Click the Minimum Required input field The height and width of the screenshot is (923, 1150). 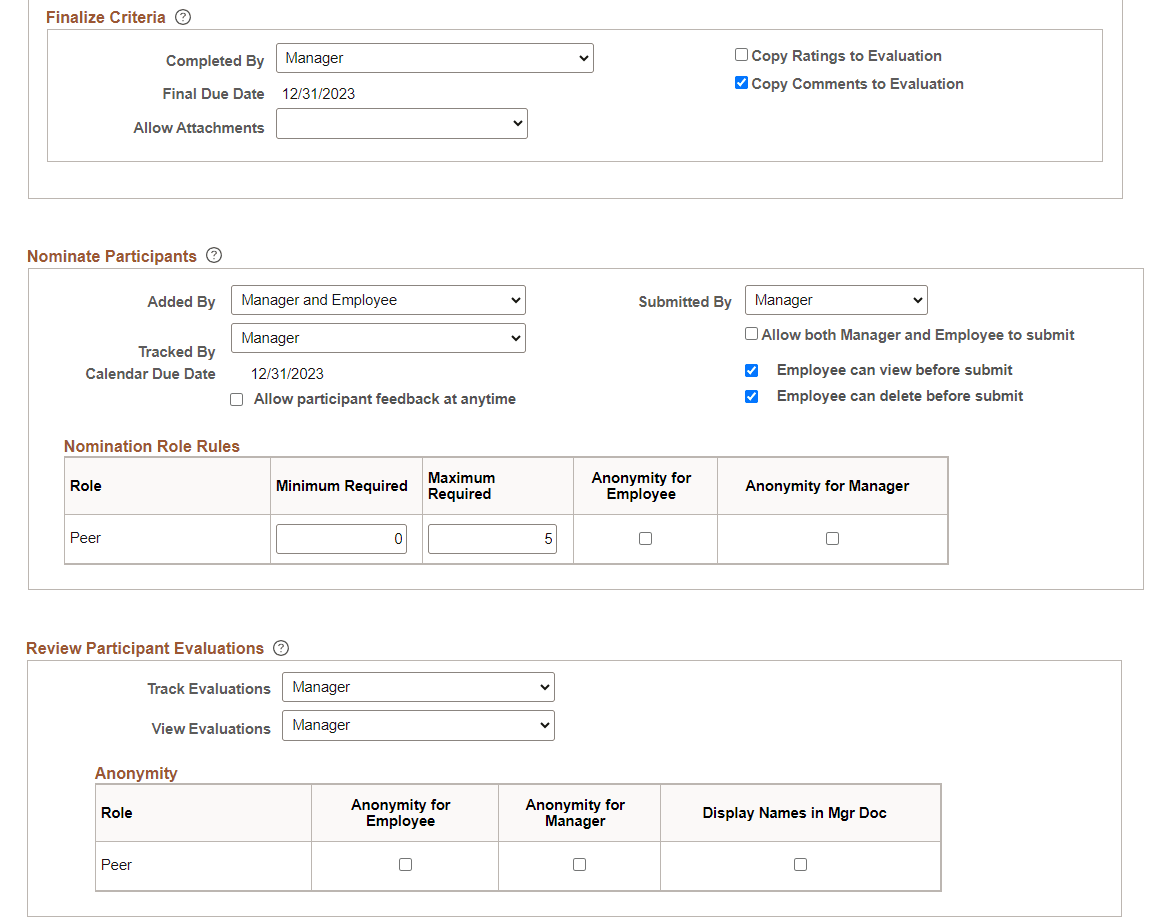pos(341,538)
